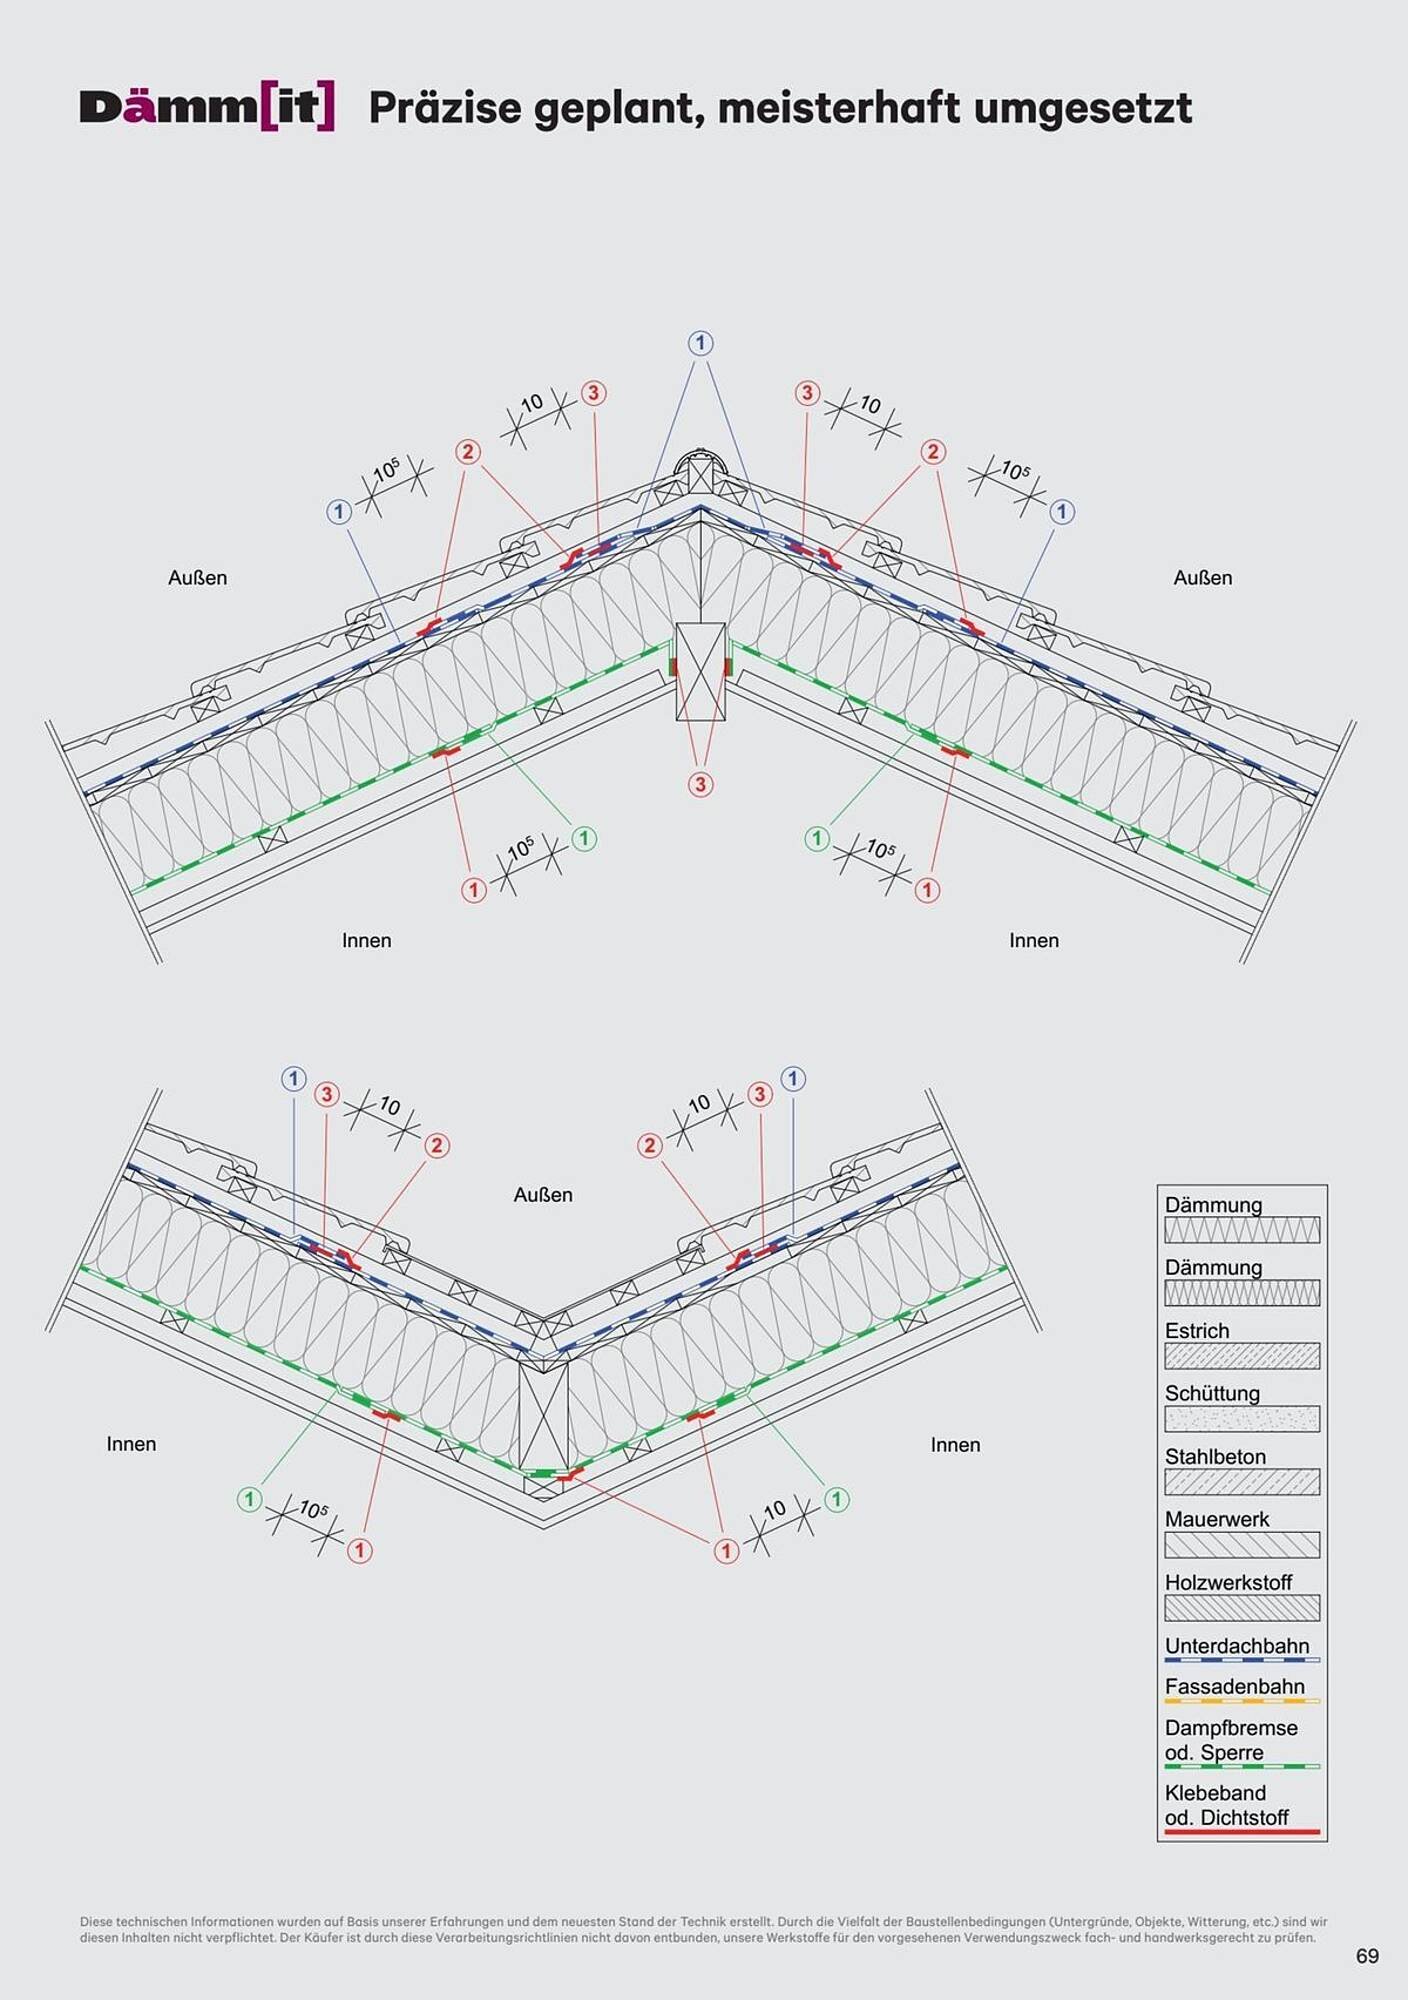Image resolution: width=1408 pixels, height=2000 pixels.
Task: Click the red circled 3 below the ridge beam
Action: [700, 785]
